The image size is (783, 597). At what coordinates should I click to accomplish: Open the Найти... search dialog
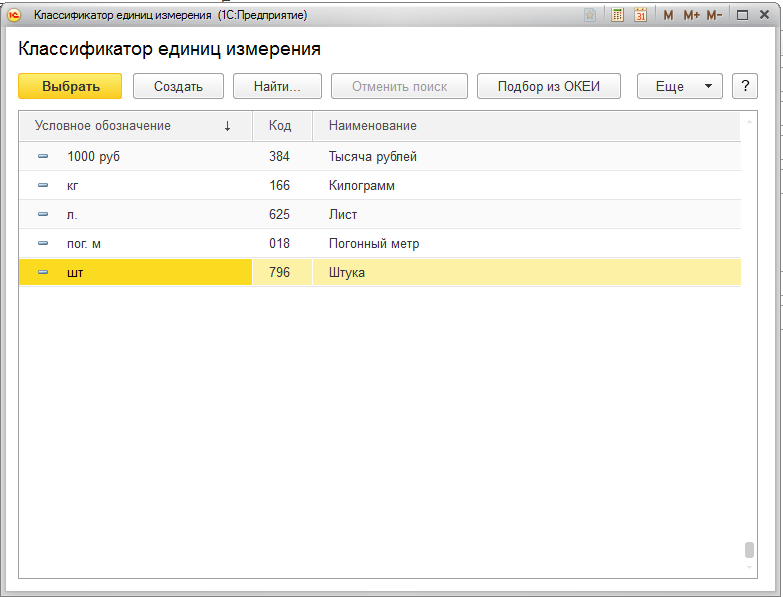[277, 86]
